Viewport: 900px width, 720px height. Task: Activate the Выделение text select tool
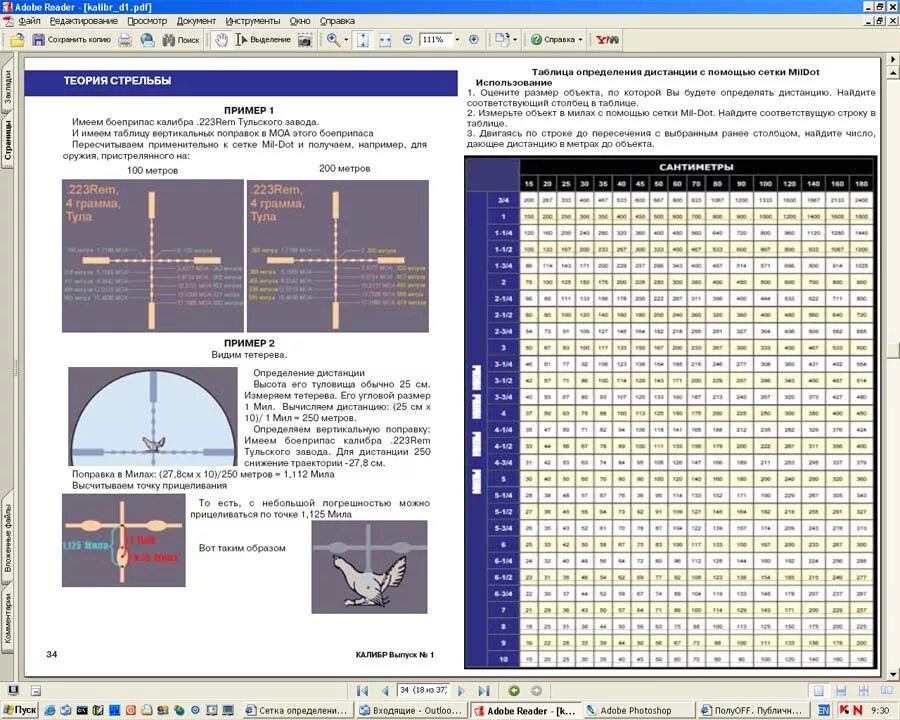coord(263,40)
